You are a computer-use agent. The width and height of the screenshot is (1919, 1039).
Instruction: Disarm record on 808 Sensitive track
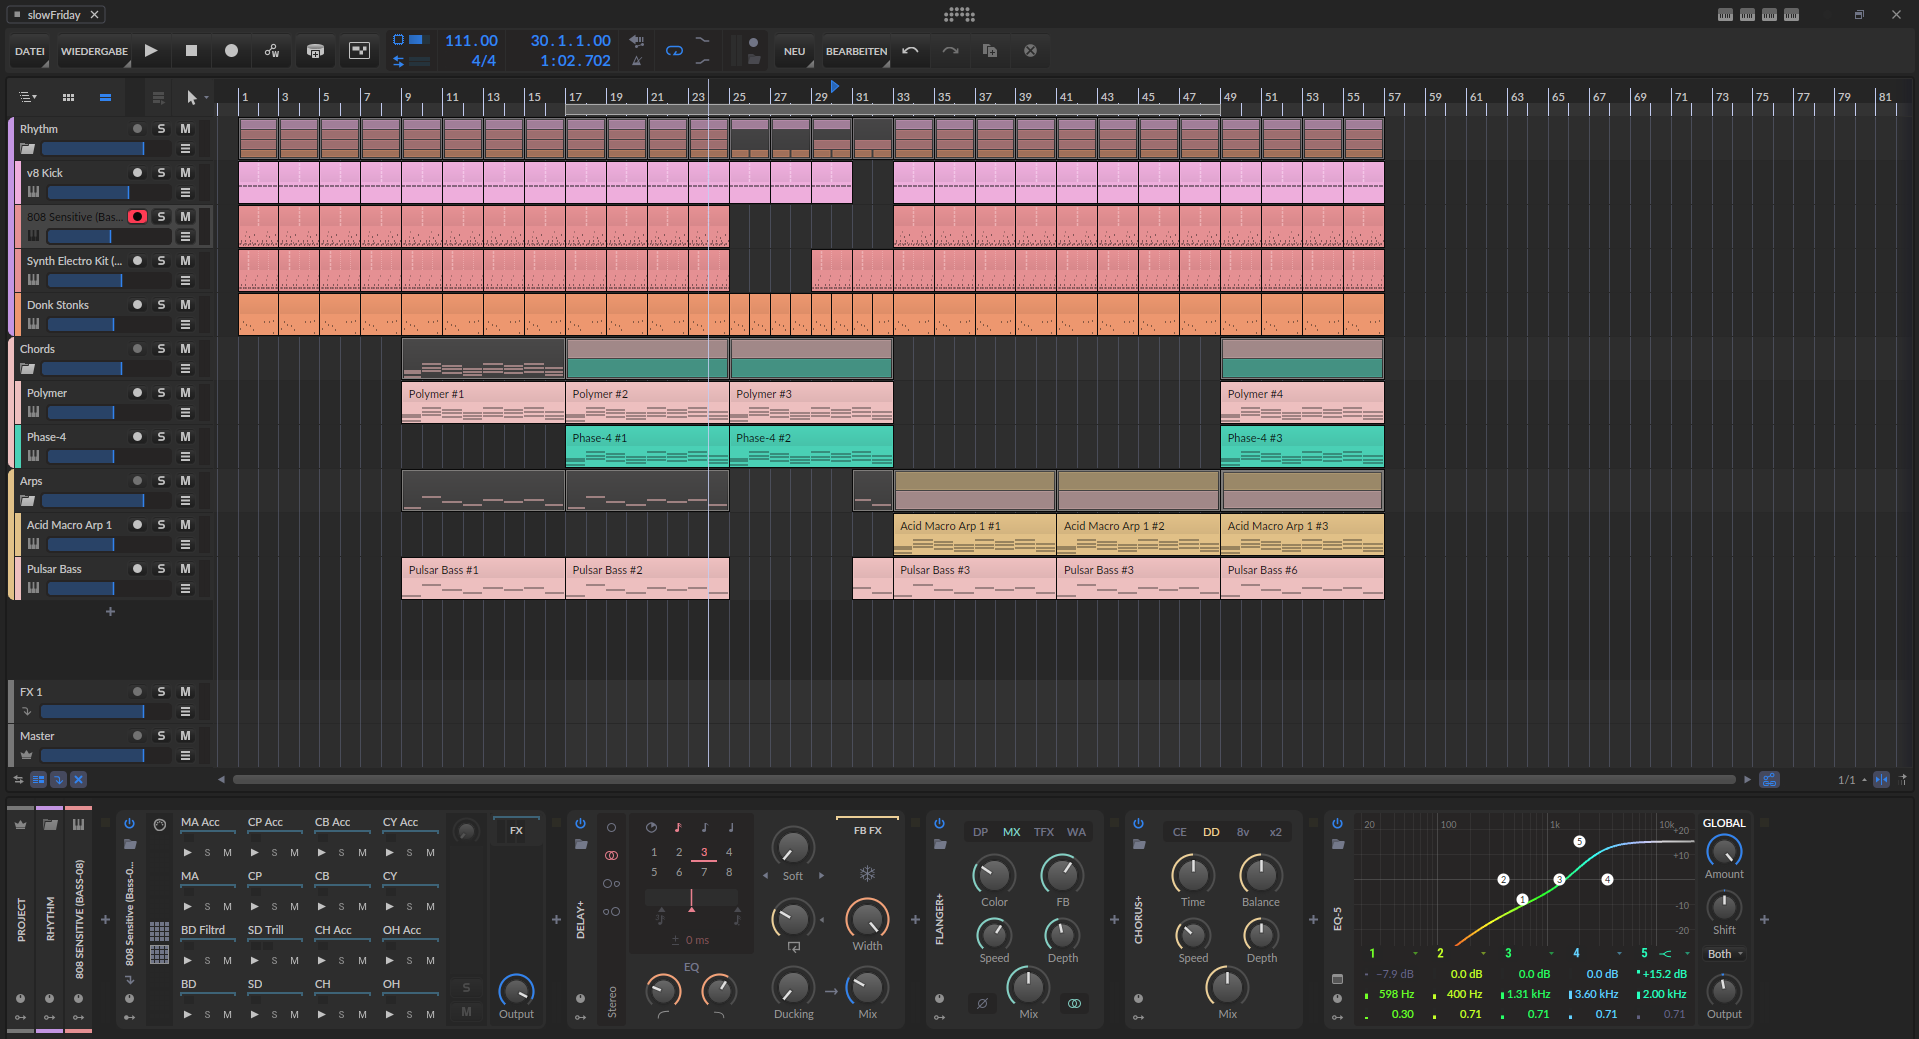click(138, 217)
